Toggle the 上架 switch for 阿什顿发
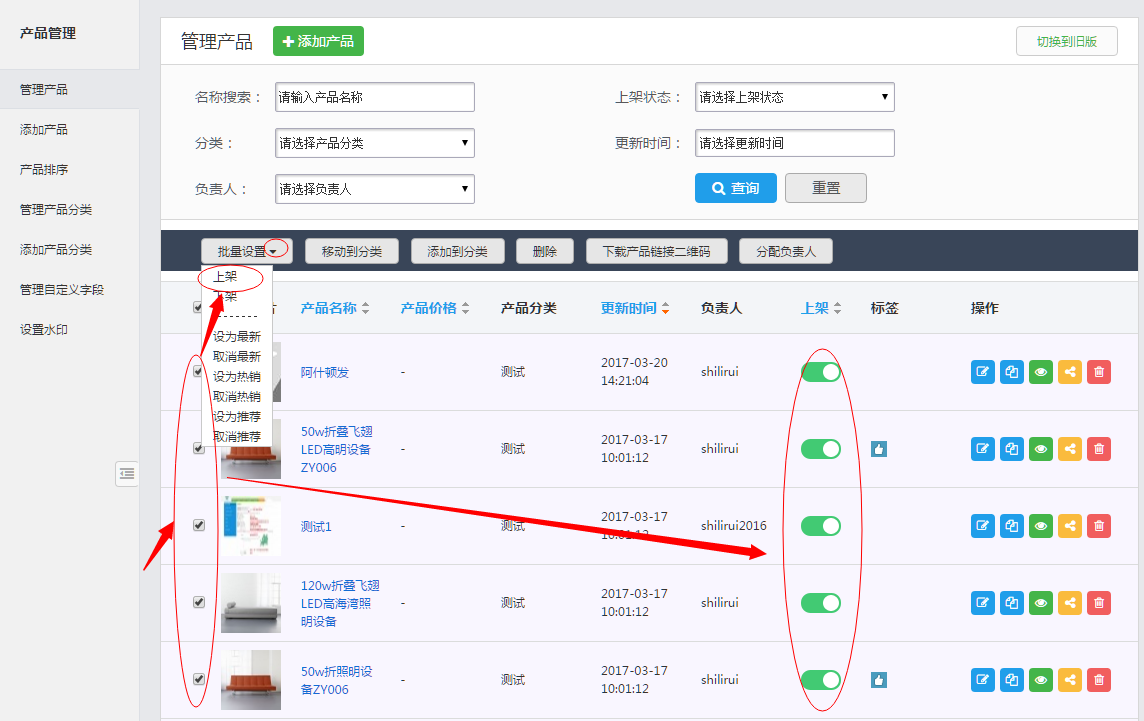This screenshot has width=1144, height=721. click(820, 372)
